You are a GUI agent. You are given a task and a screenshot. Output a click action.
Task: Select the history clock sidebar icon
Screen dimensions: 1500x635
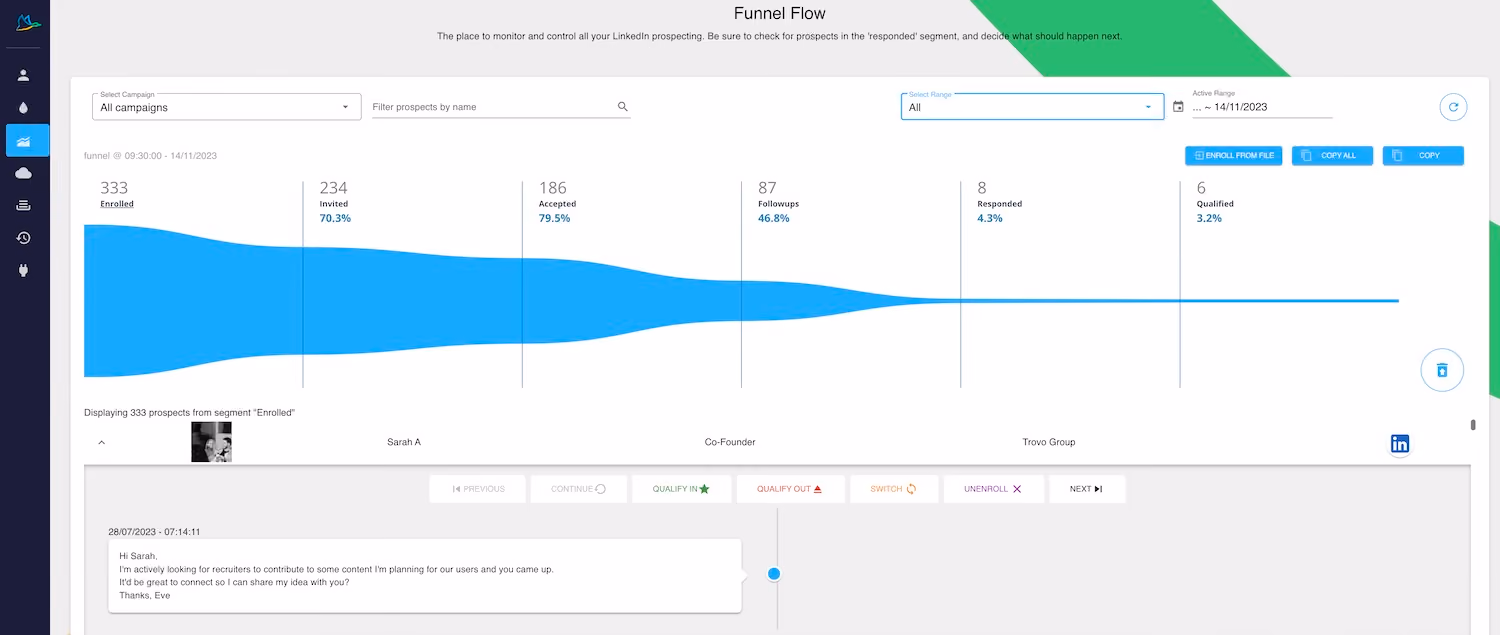[24, 238]
